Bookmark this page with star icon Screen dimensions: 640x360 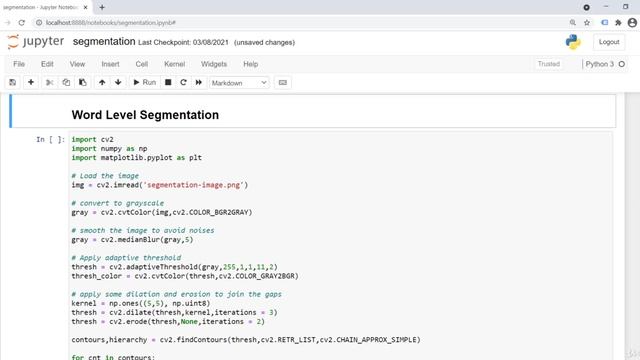click(587, 23)
